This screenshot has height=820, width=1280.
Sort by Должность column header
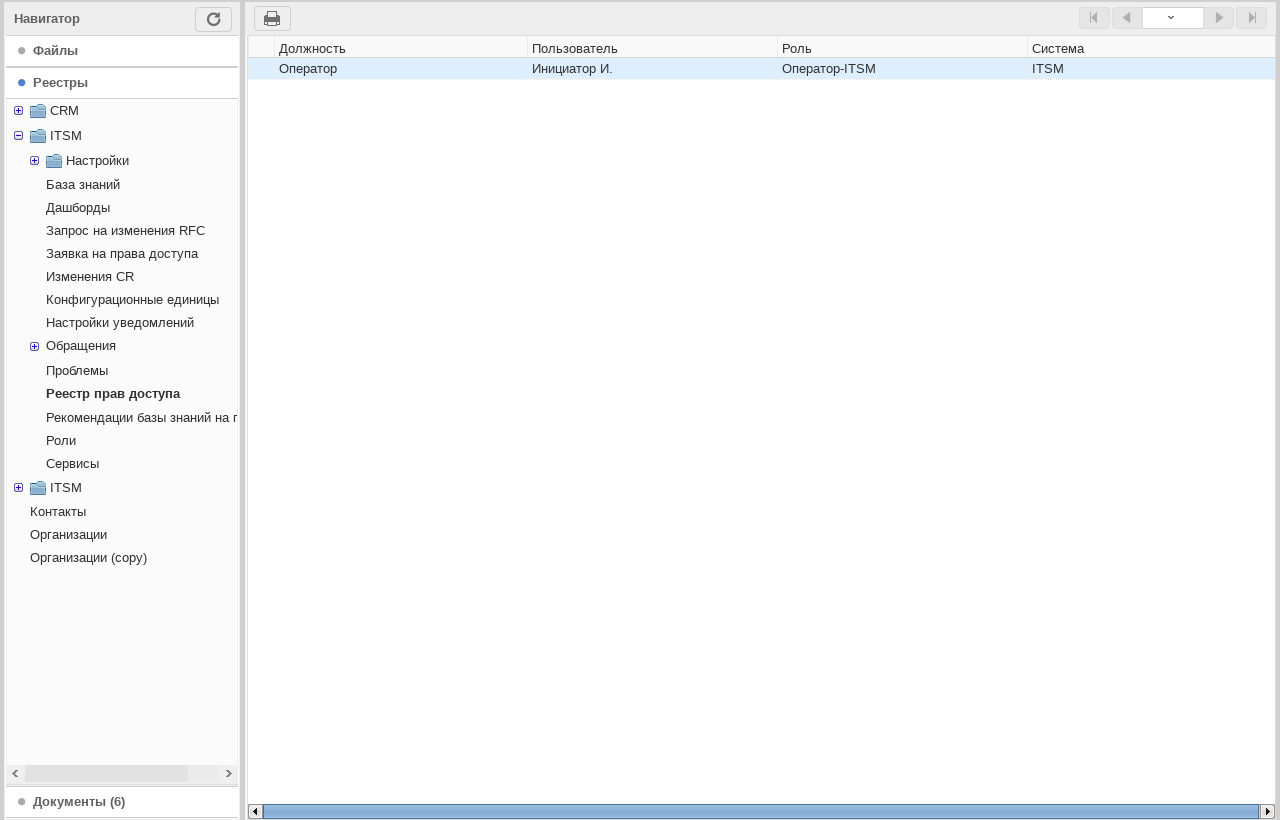pos(401,48)
